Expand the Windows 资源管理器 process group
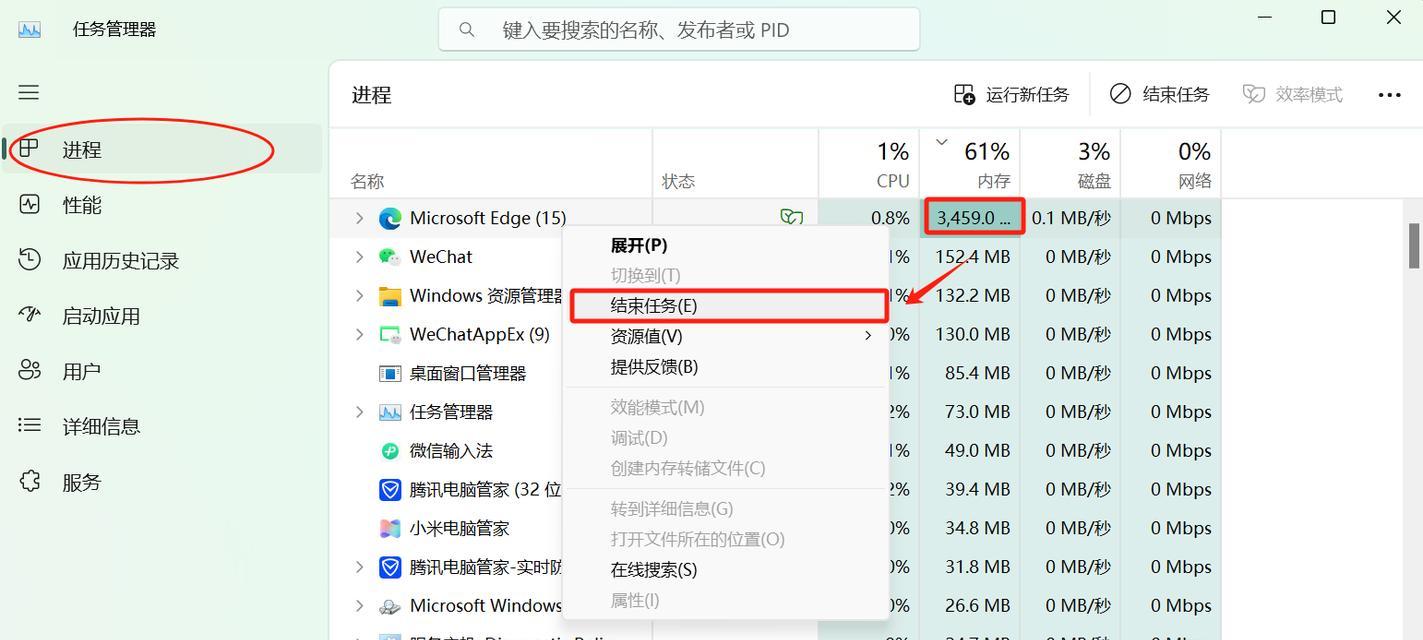Image resolution: width=1423 pixels, height=640 pixels. coord(359,296)
